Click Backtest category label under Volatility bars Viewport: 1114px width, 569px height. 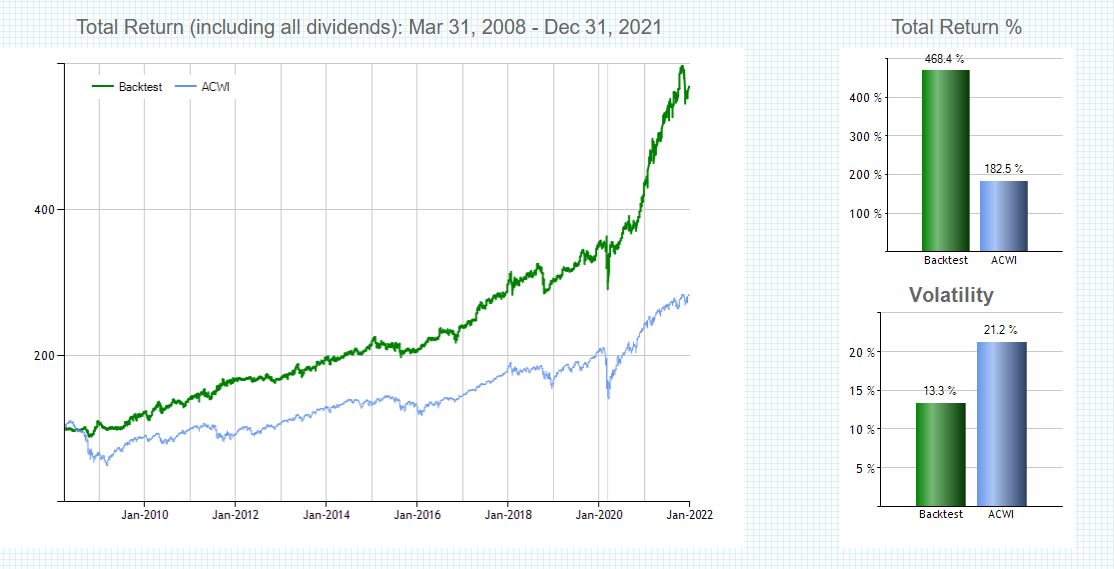pos(941,514)
